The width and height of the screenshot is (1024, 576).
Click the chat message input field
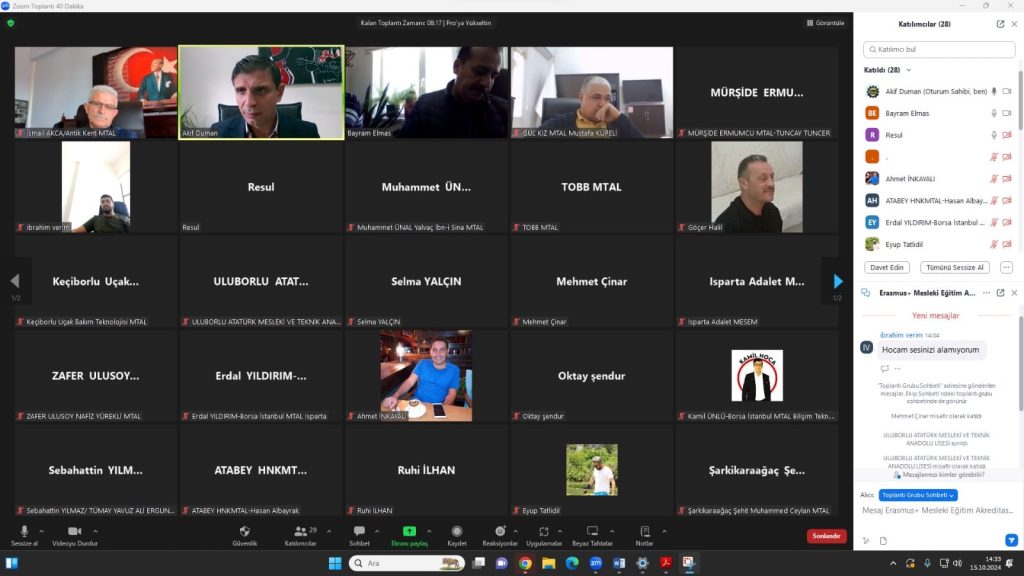[x=938, y=510]
